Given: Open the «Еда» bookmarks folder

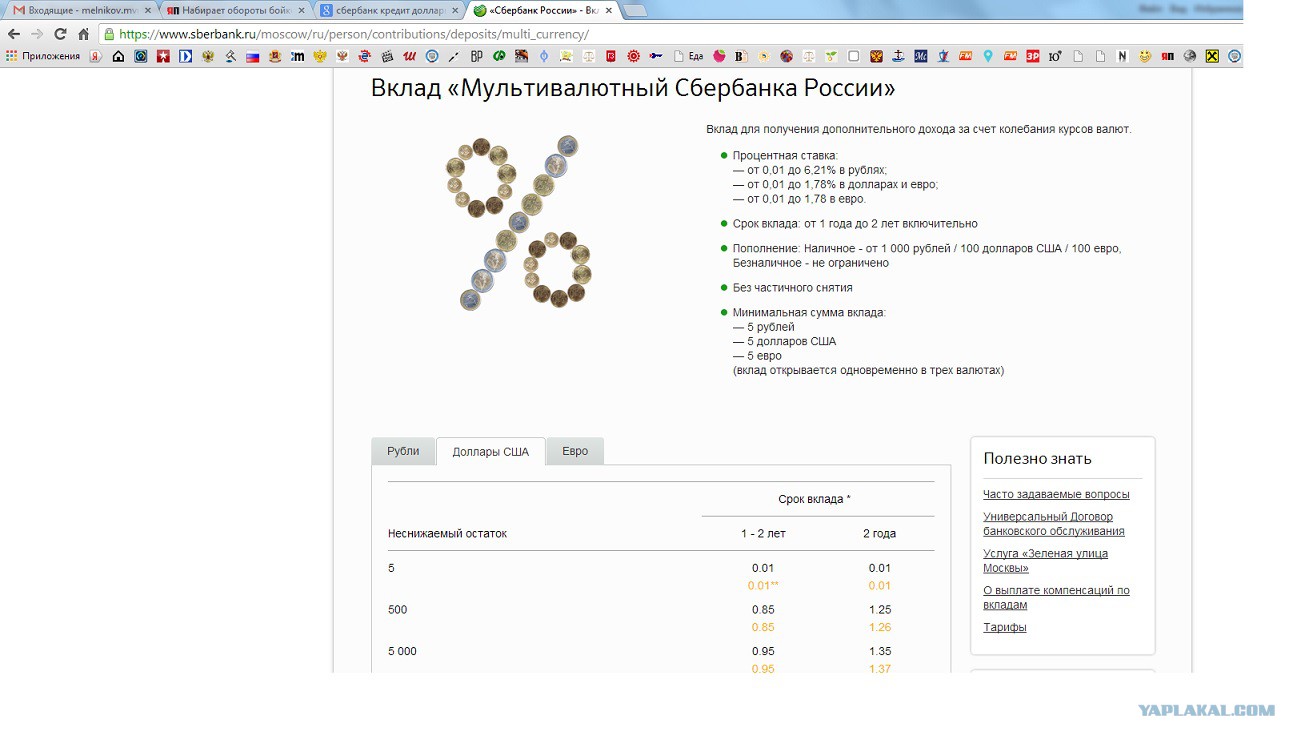Looking at the screenshot, I should [688, 56].
